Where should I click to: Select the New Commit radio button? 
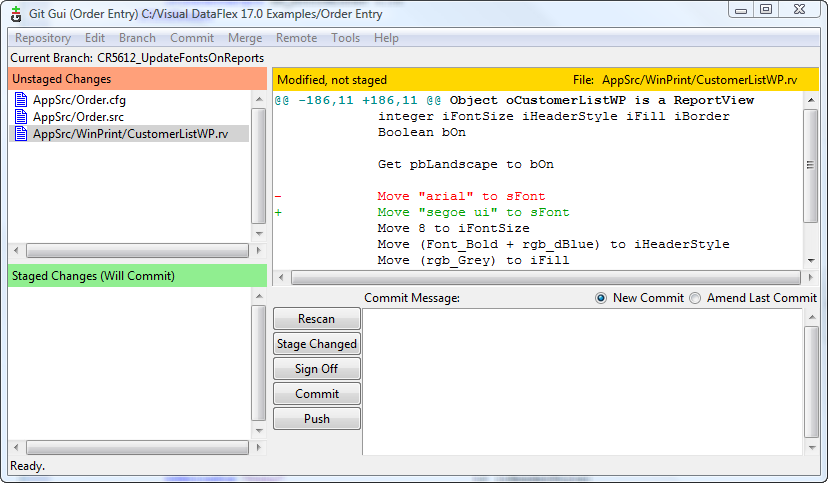click(x=601, y=298)
